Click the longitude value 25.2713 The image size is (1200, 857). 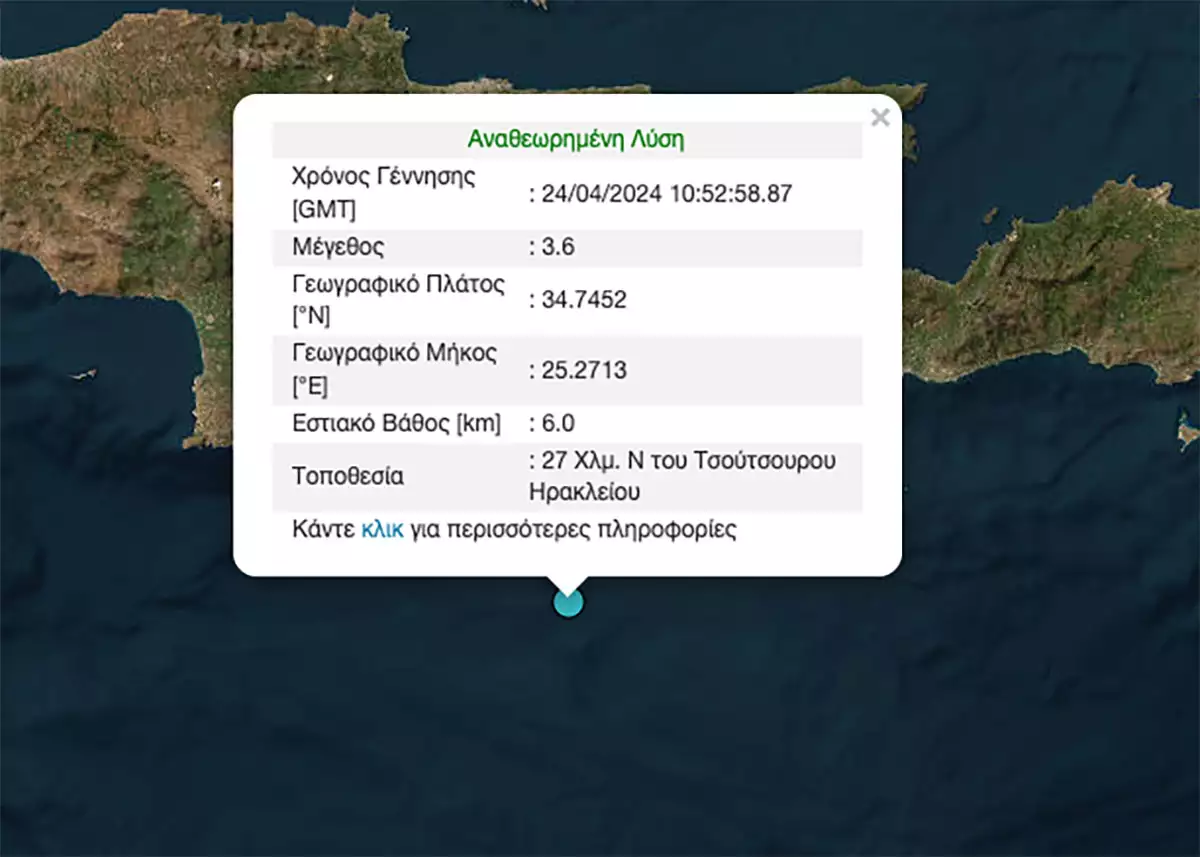pyautogui.click(x=583, y=371)
